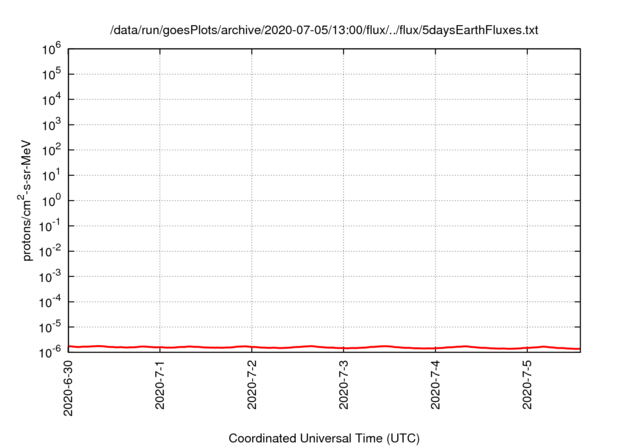This screenshot has width=640, height=448.
Task: Click the 10^0 y-axis tick label
Action: [51, 200]
